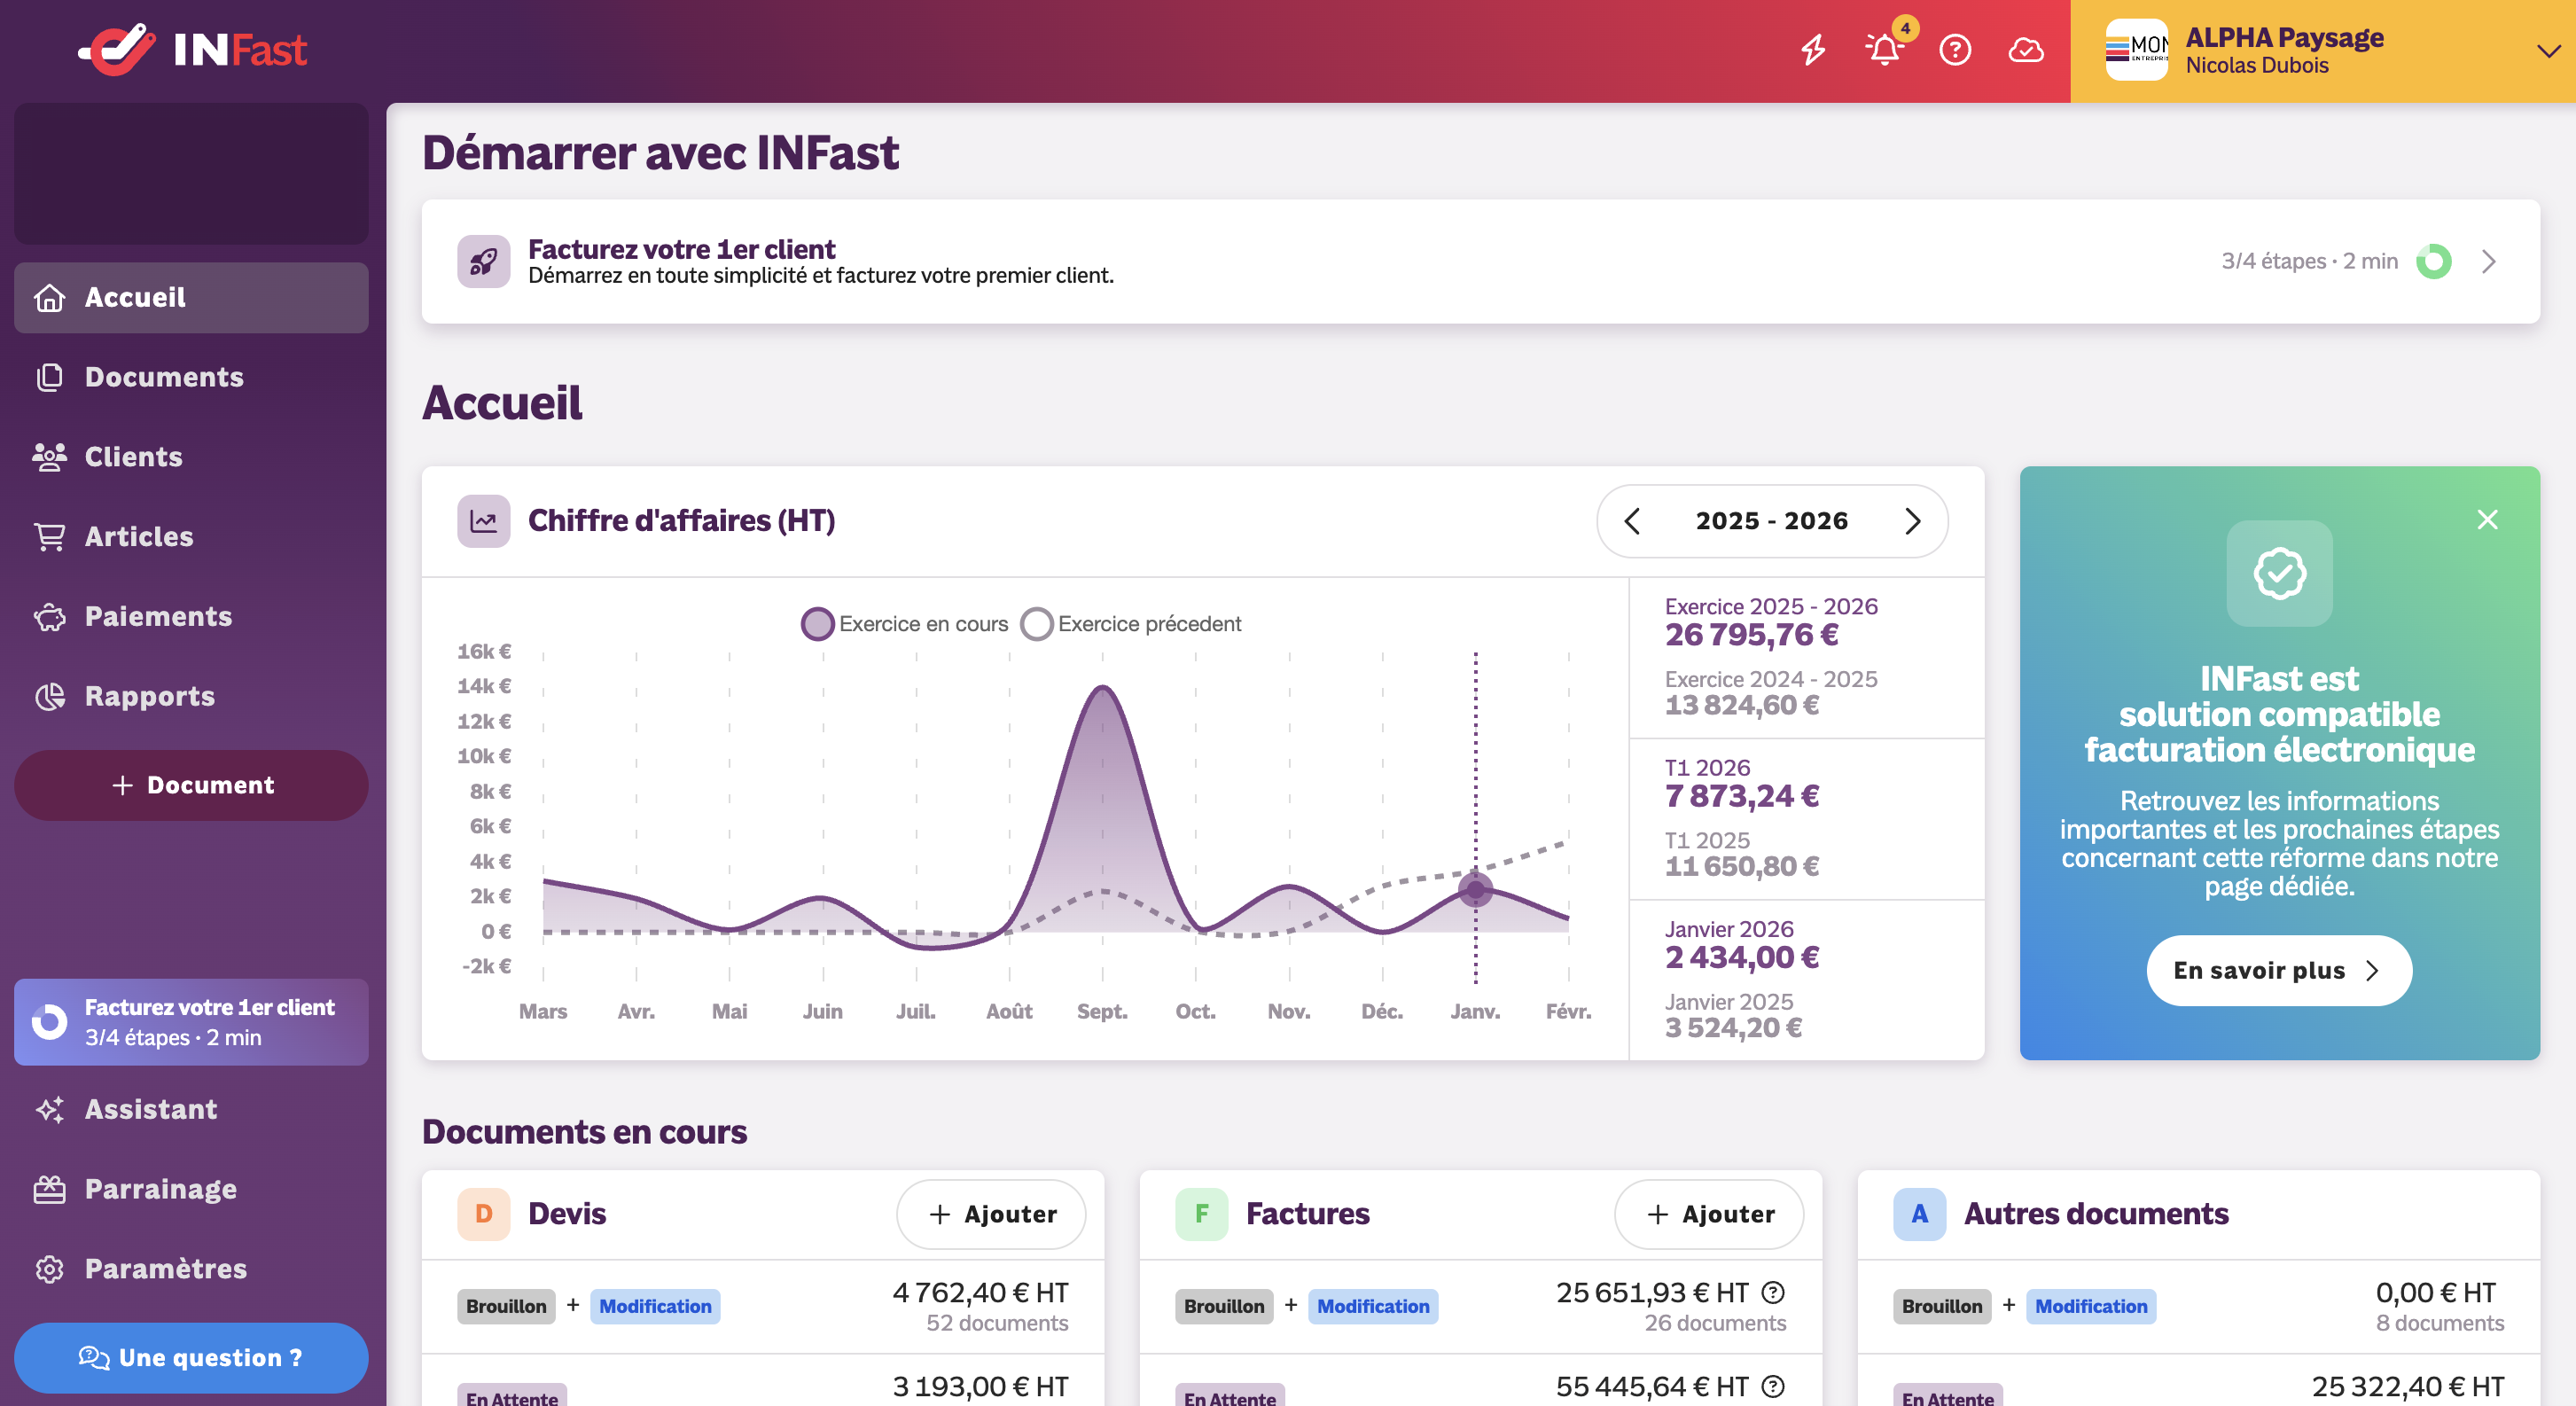2576x1406 pixels.
Task: Click the Autres documents 'A' icon
Action: (1920, 1214)
